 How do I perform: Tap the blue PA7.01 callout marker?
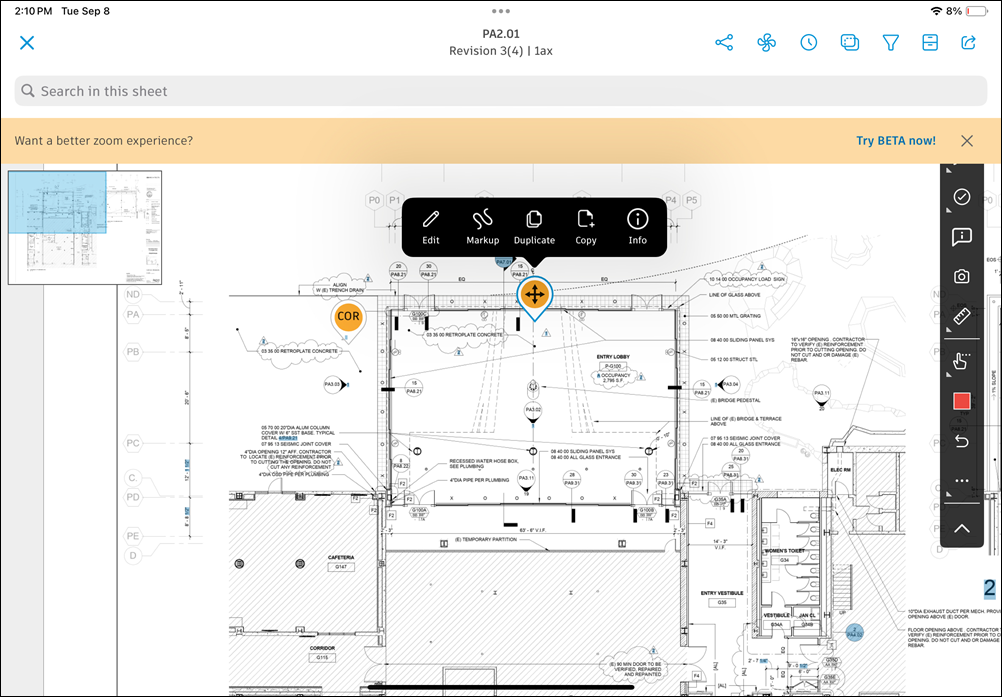coord(504,262)
